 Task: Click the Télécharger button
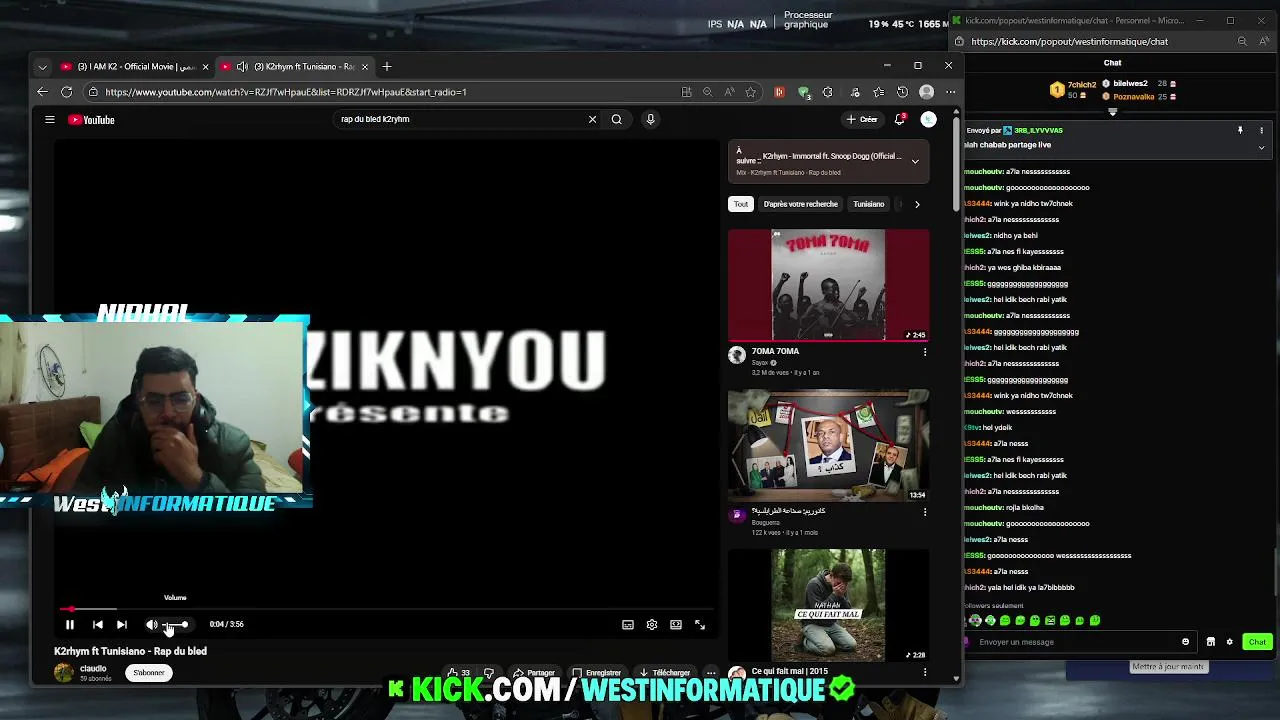pos(664,673)
